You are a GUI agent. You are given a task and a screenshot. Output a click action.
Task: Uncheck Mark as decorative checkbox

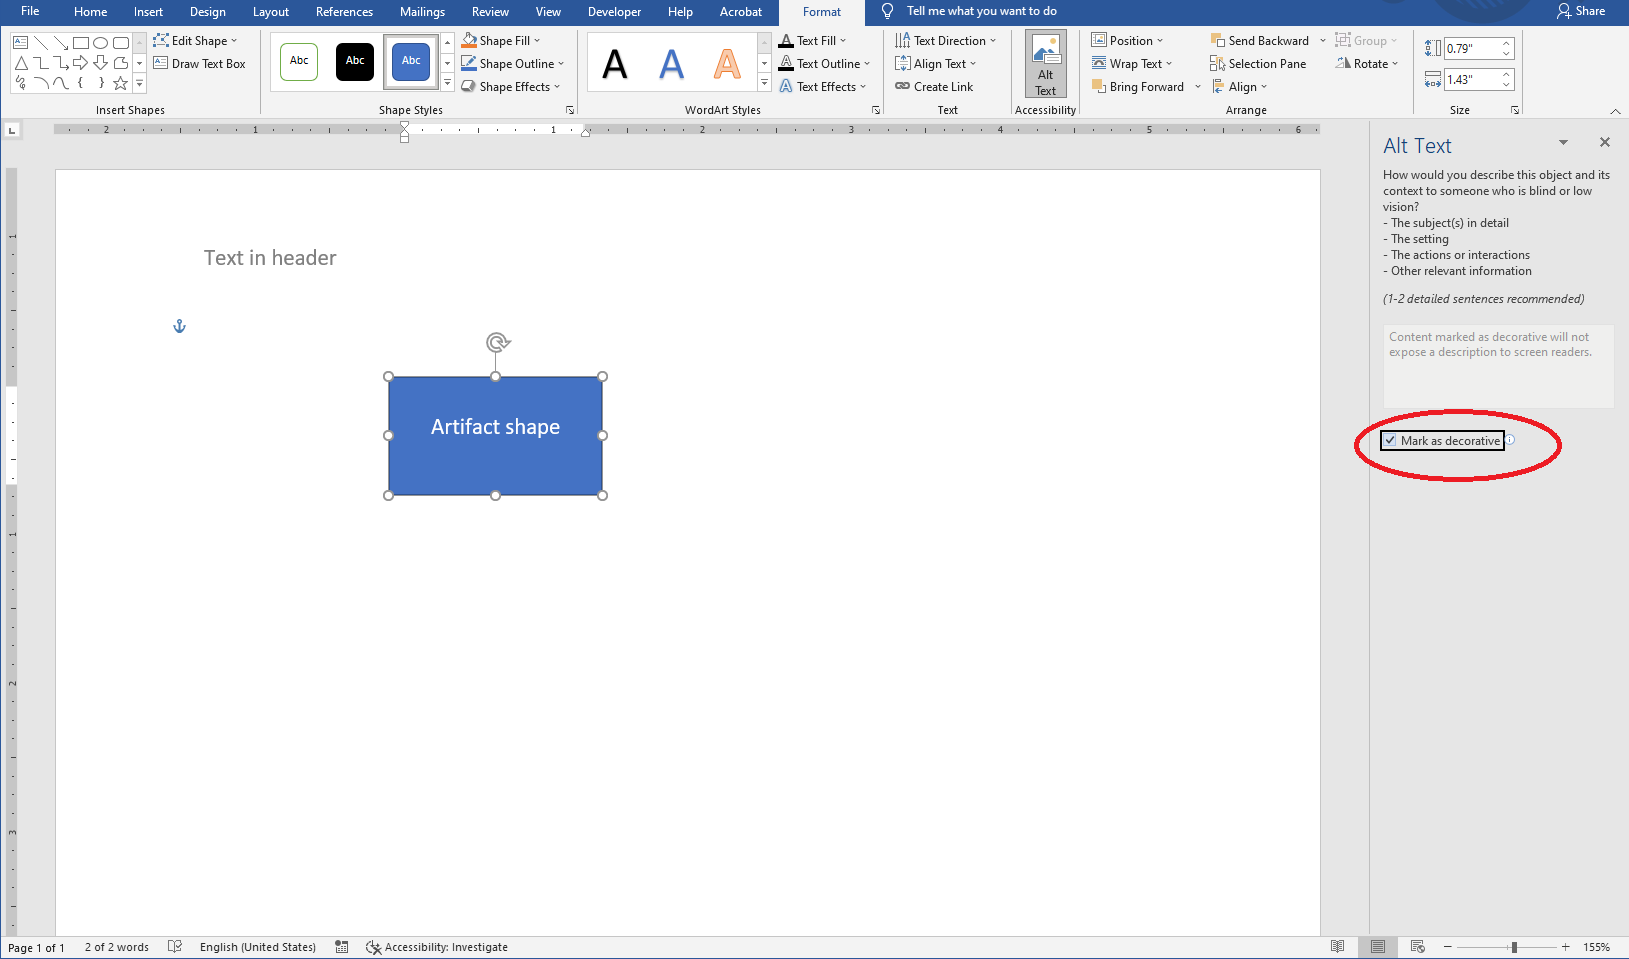click(x=1390, y=441)
